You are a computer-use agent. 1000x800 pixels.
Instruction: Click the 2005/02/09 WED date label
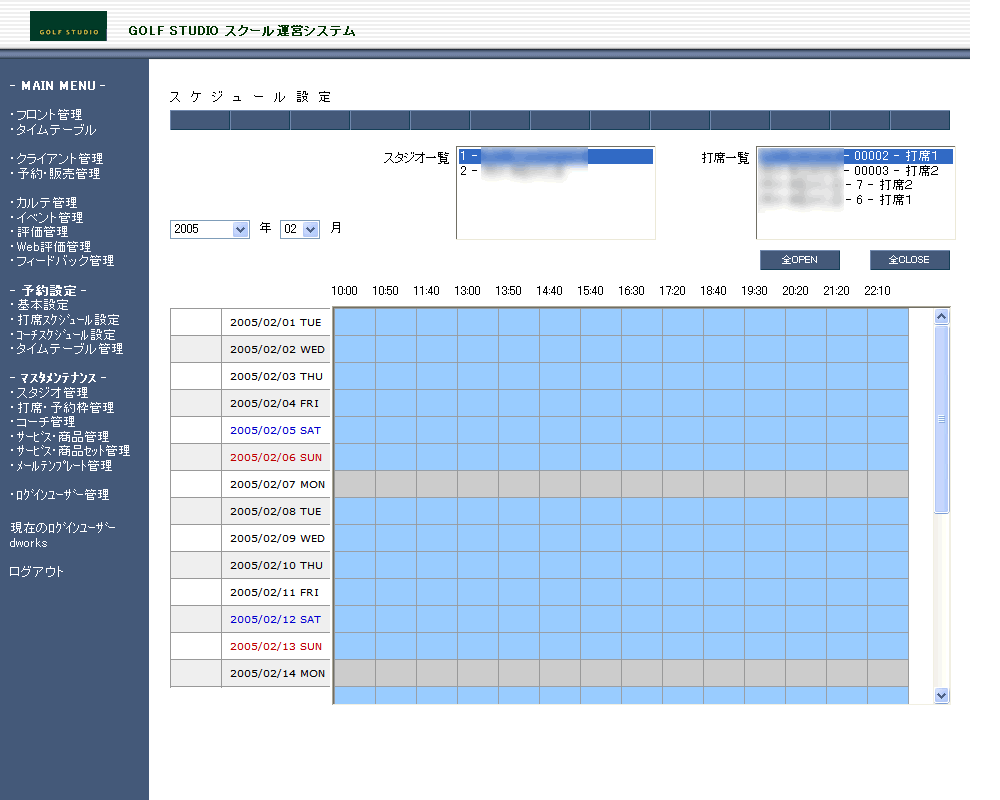point(277,538)
